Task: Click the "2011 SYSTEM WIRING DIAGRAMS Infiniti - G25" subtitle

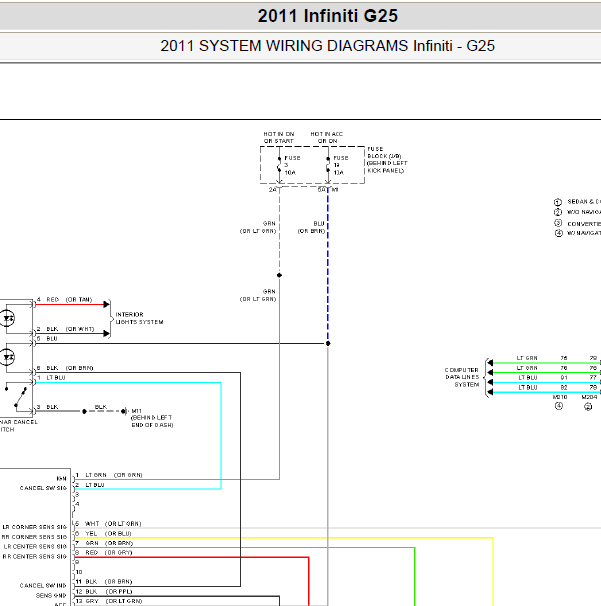Action: pos(327,46)
